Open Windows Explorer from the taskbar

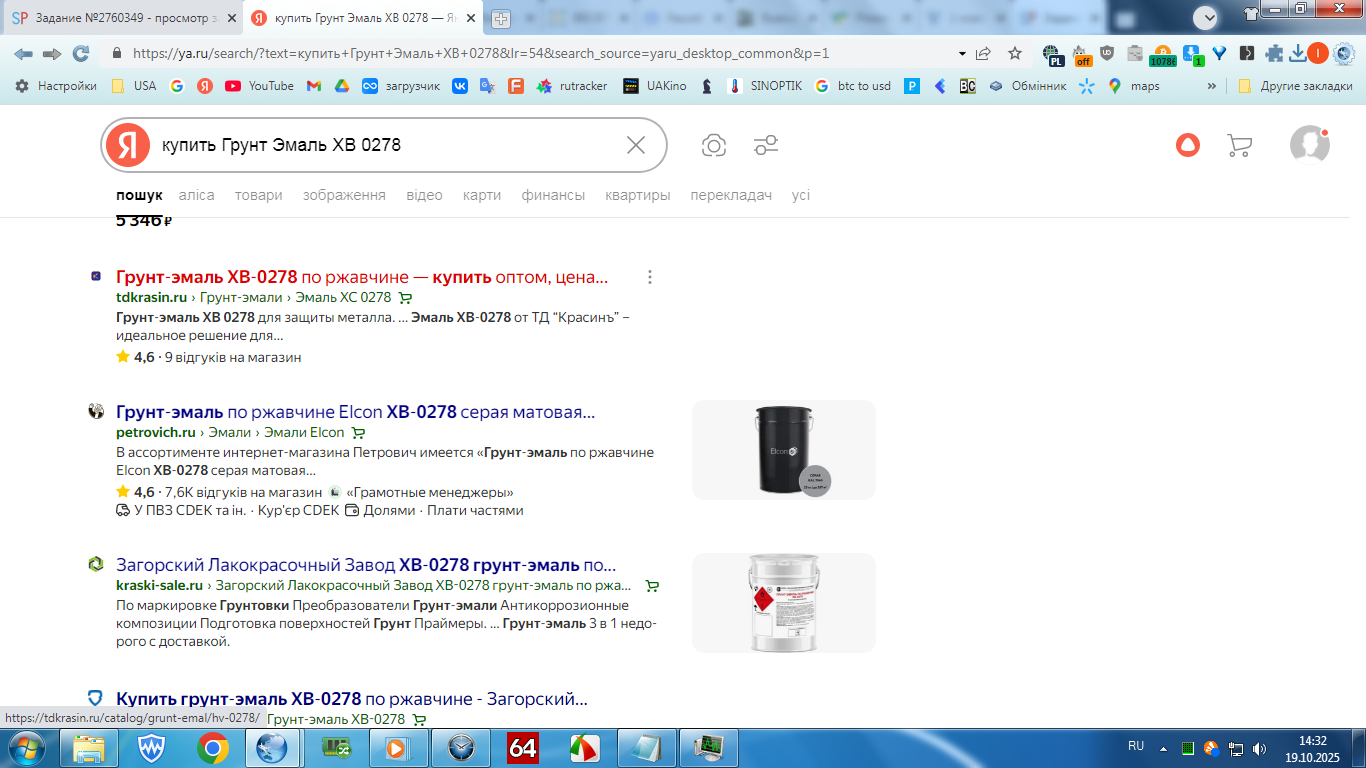[x=90, y=748]
